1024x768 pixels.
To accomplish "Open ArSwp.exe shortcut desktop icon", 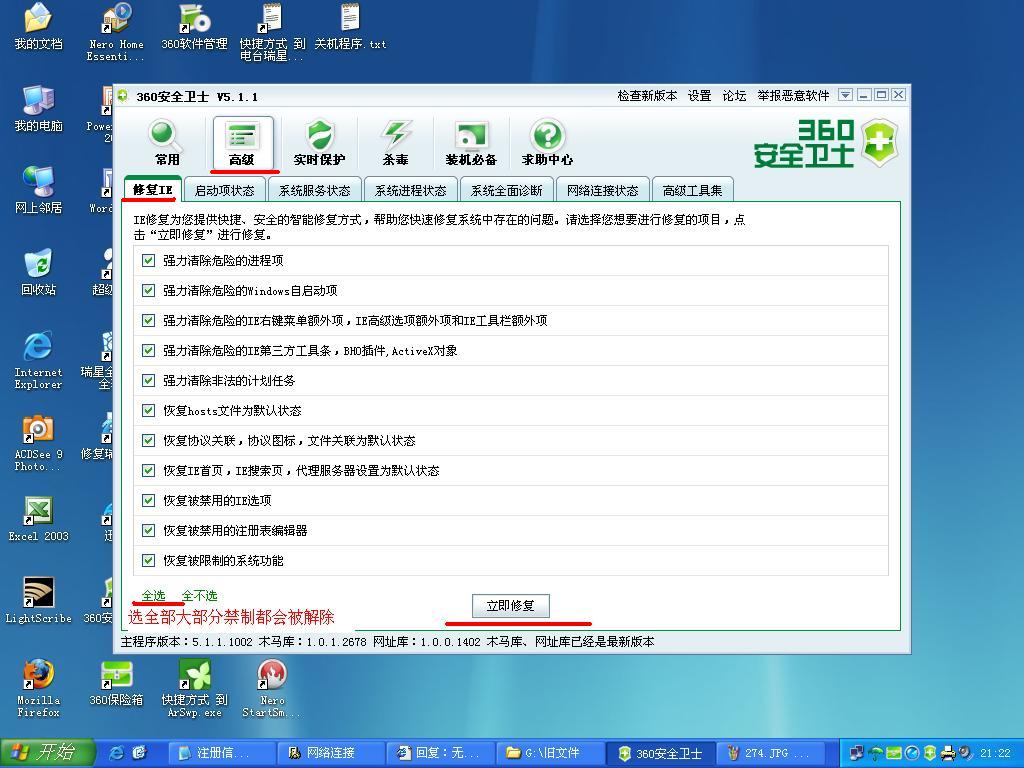I will pos(194,688).
